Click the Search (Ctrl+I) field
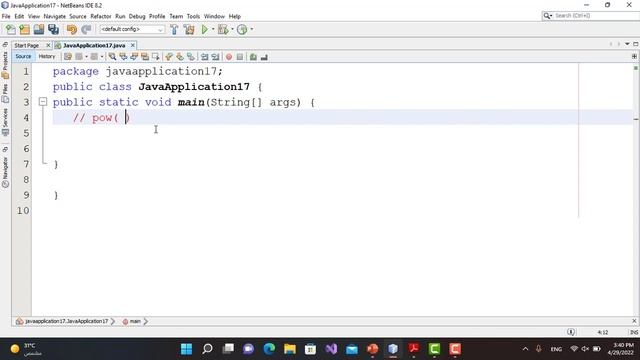Viewport: 640px width, 360px height. [590, 16]
